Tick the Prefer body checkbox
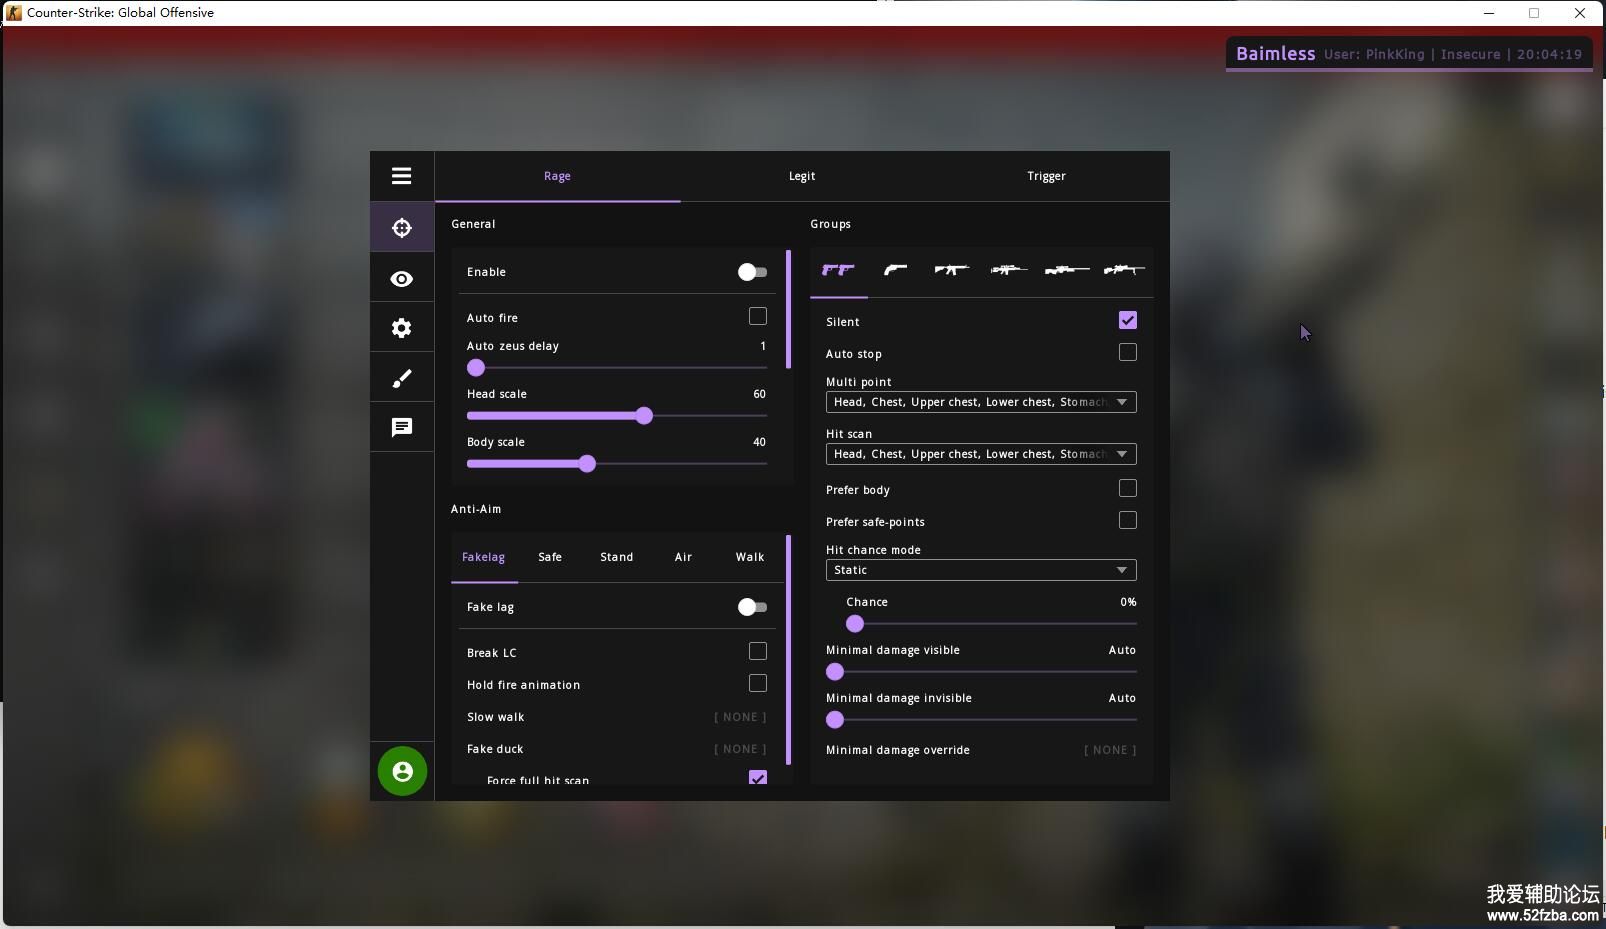The image size is (1606, 929). coord(1128,488)
